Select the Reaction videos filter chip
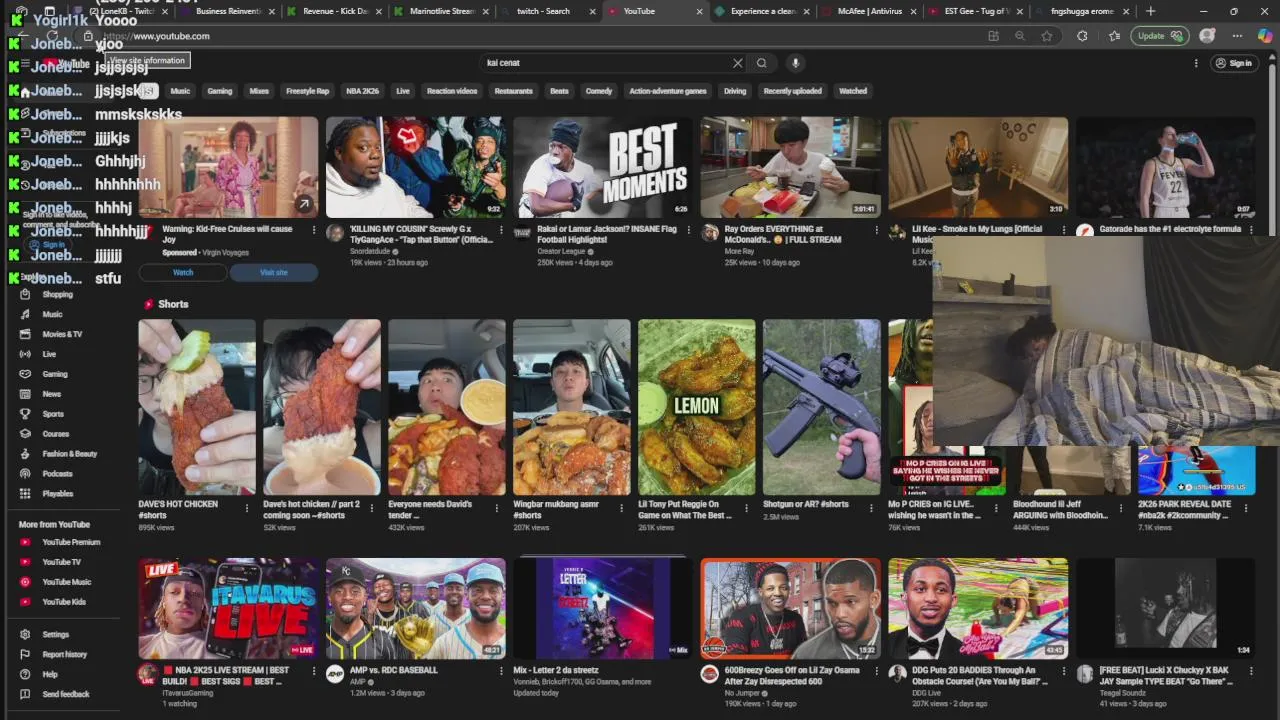 pos(452,91)
